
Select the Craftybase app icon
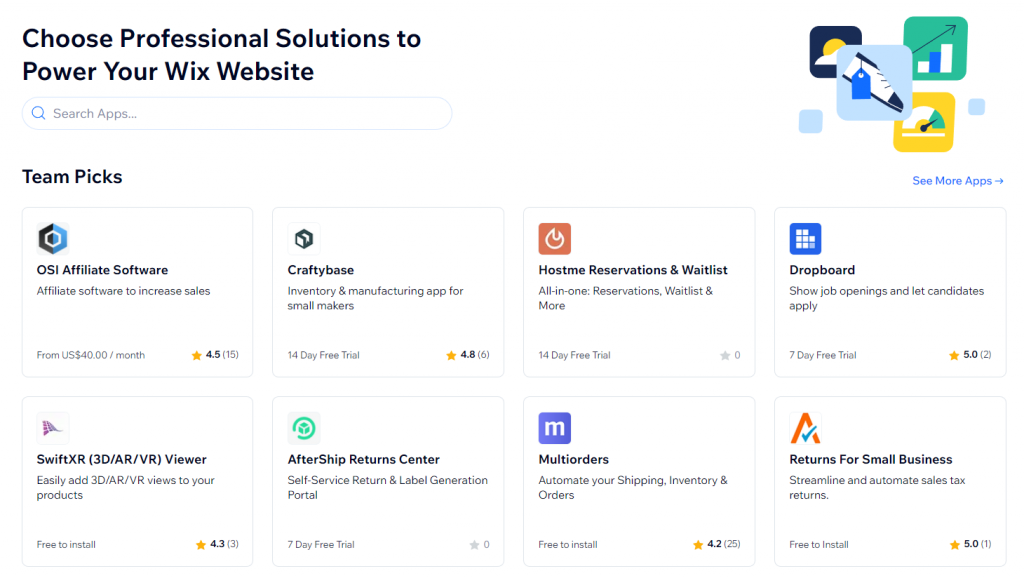point(303,238)
